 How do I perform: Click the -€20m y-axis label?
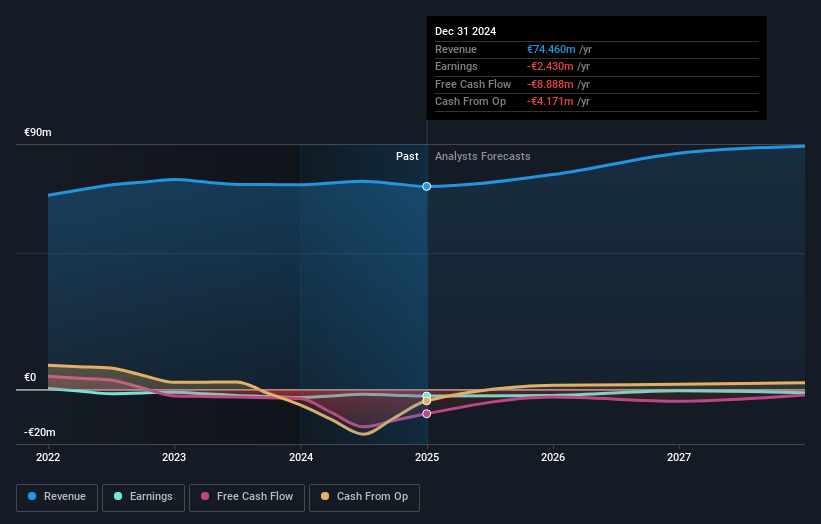(x=39, y=432)
